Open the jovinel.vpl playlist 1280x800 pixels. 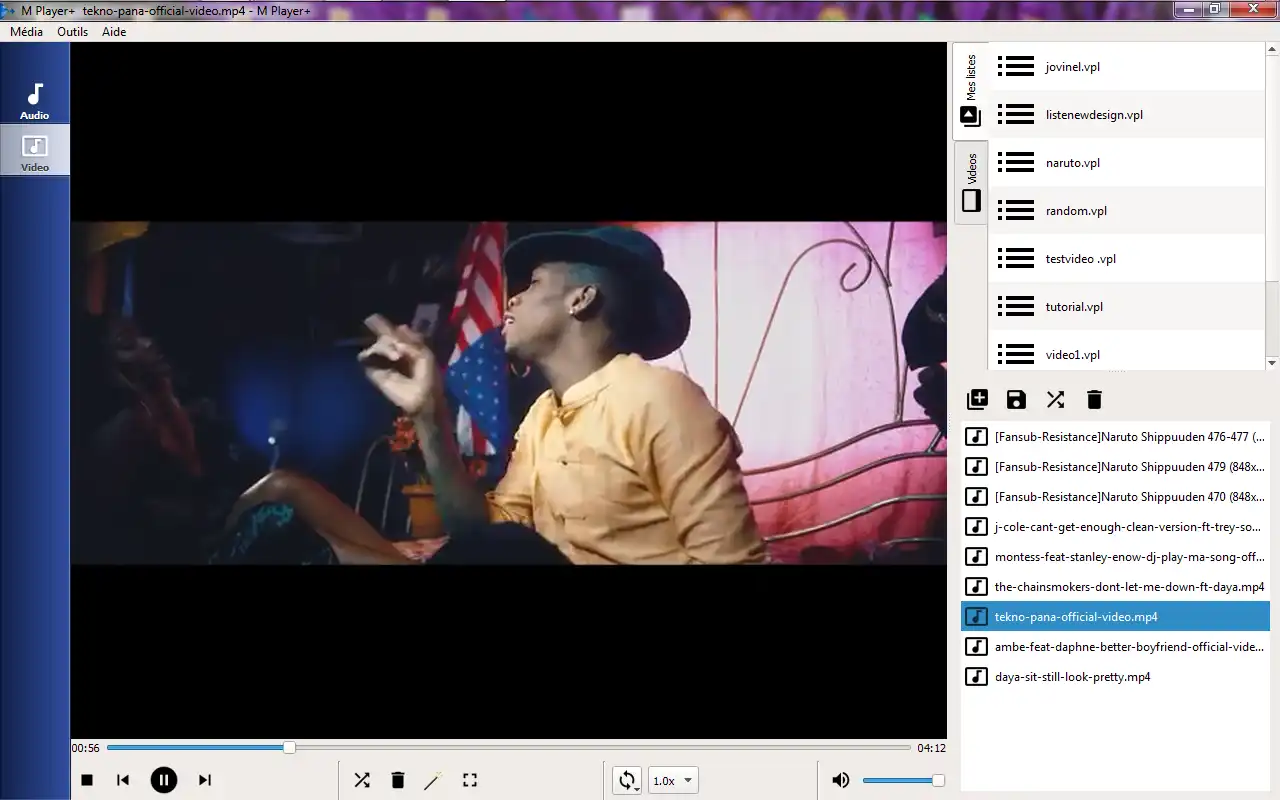pos(1127,67)
